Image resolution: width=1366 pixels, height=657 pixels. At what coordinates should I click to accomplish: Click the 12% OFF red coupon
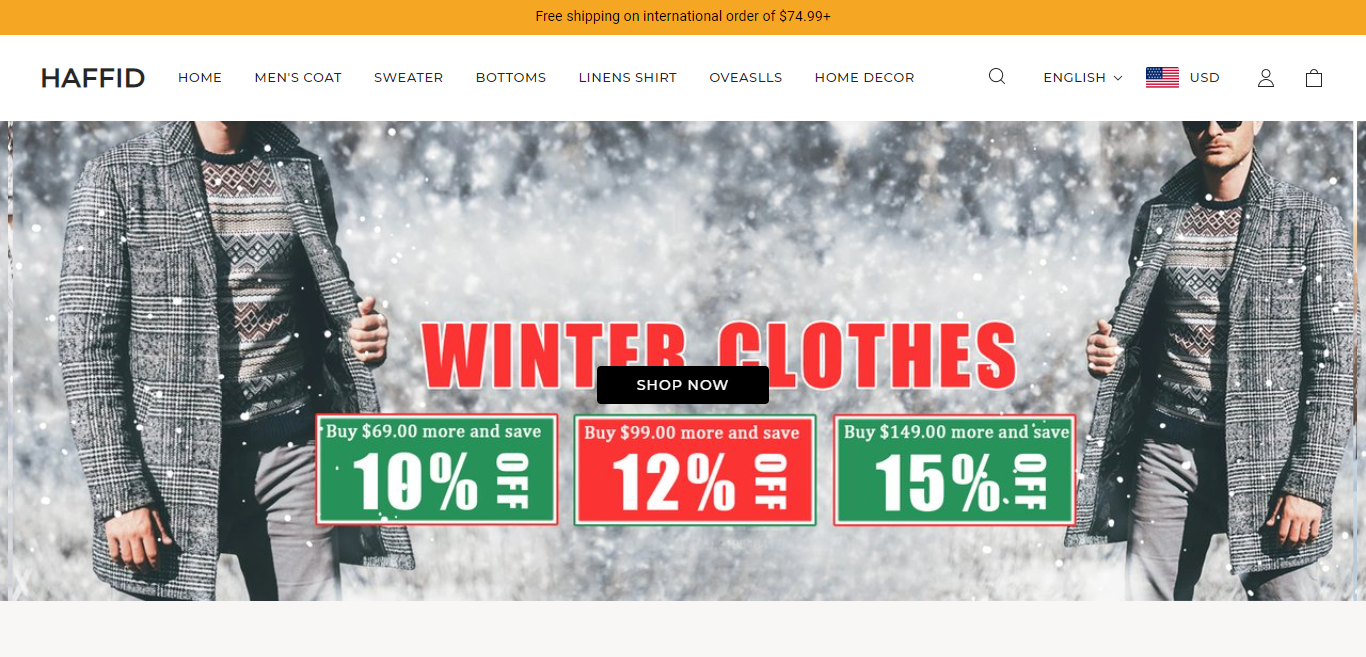tap(695, 470)
